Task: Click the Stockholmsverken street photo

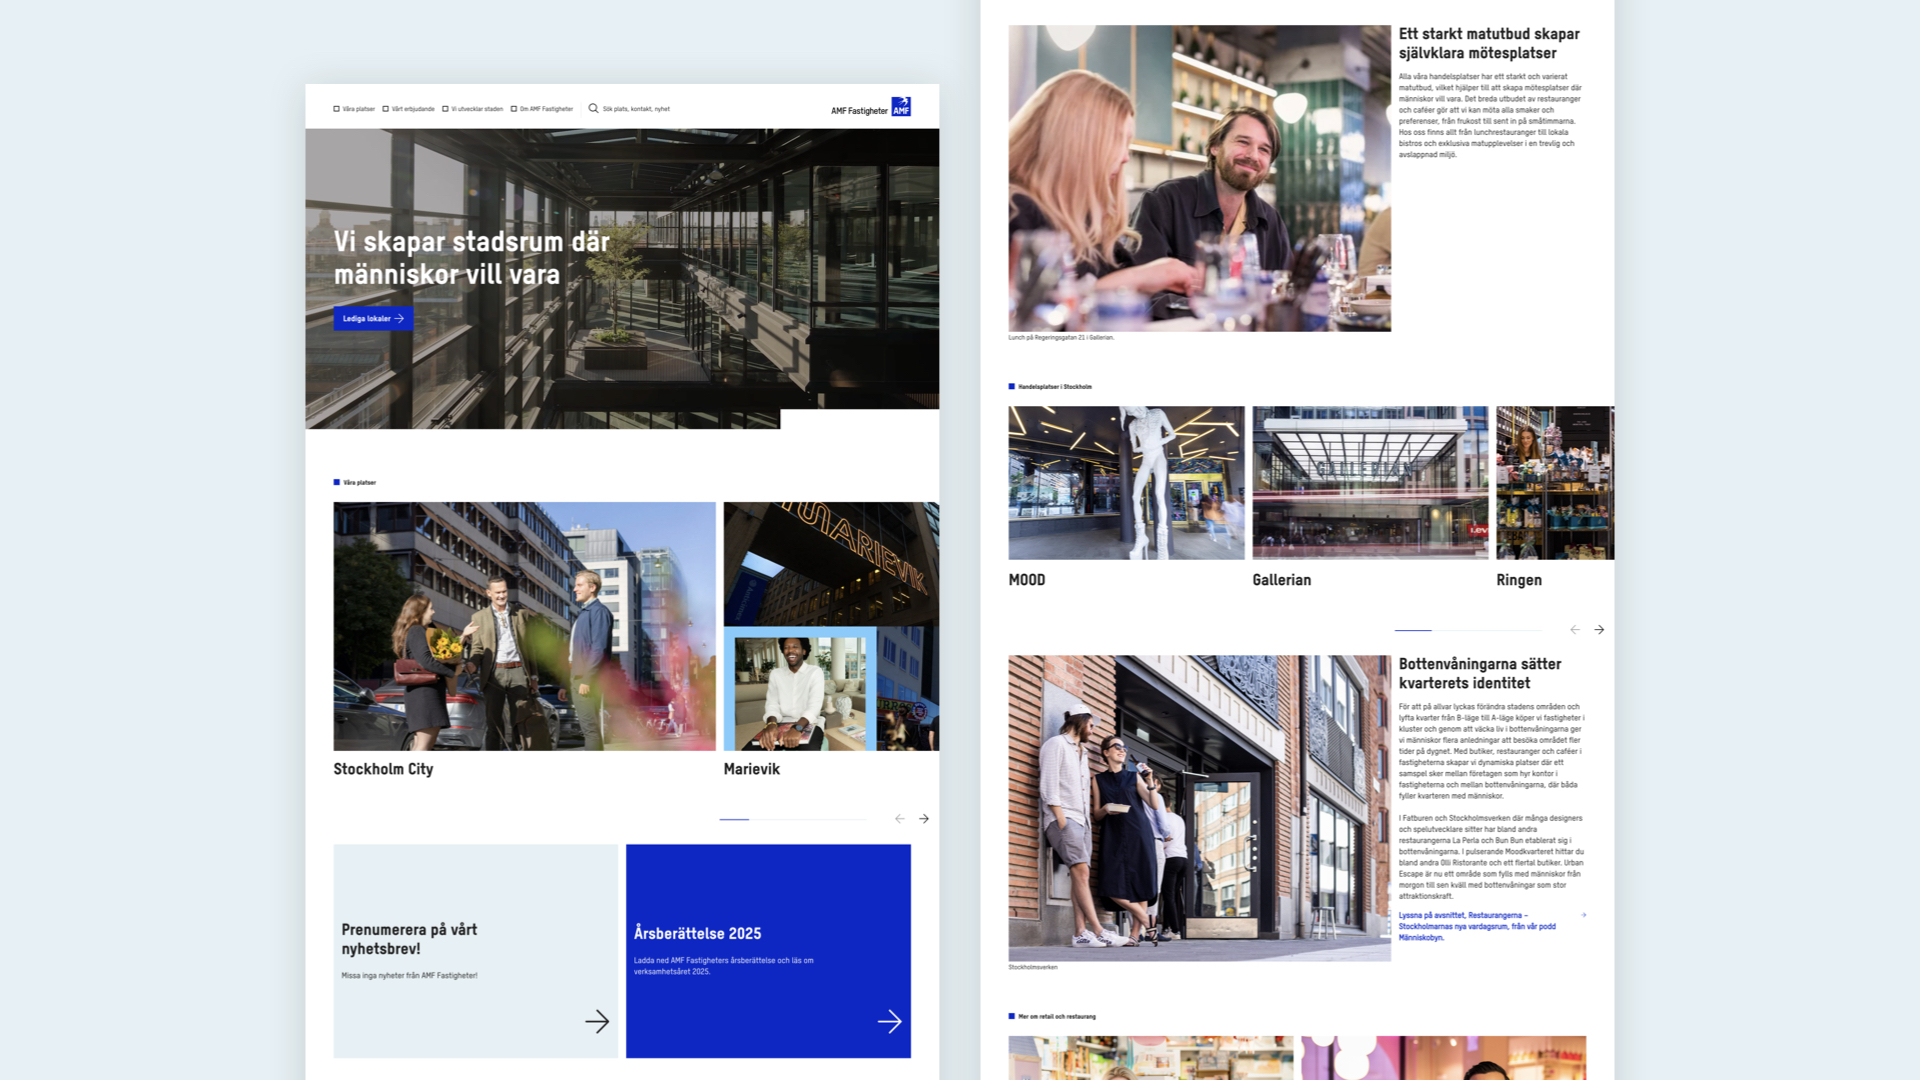Action: tap(1199, 808)
